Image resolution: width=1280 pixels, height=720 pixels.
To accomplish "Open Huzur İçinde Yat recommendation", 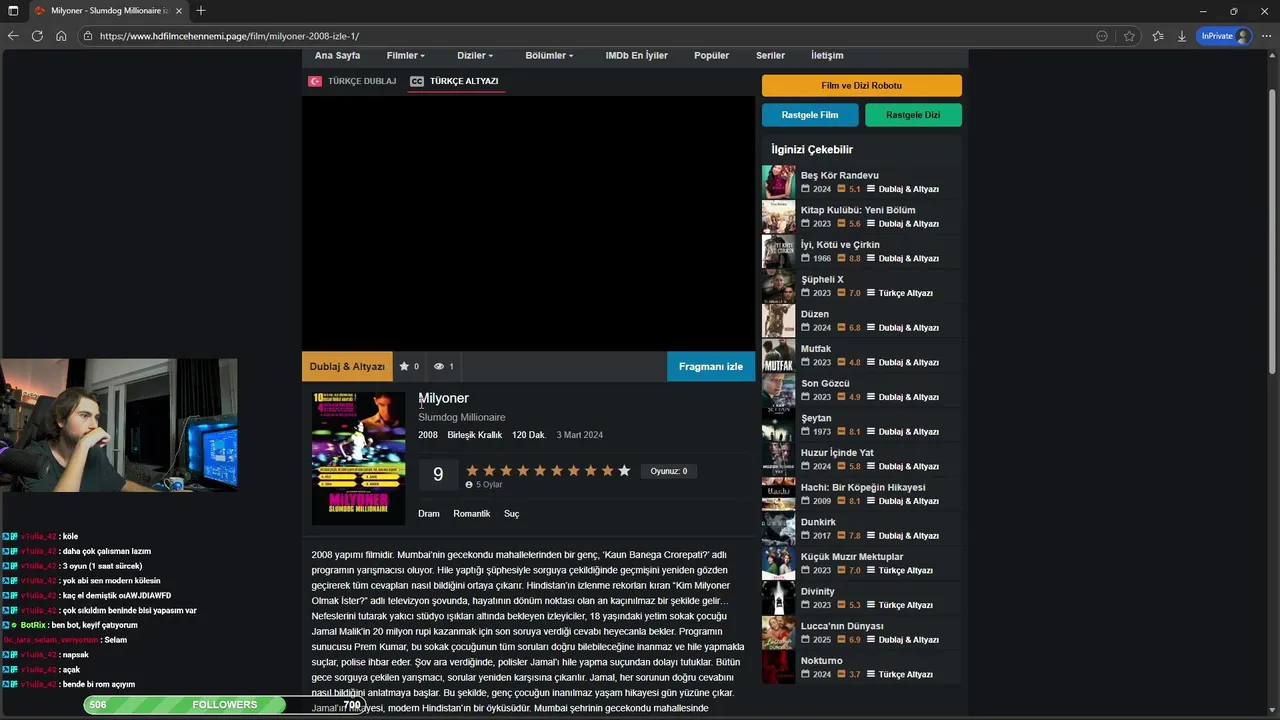I will coord(861,459).
